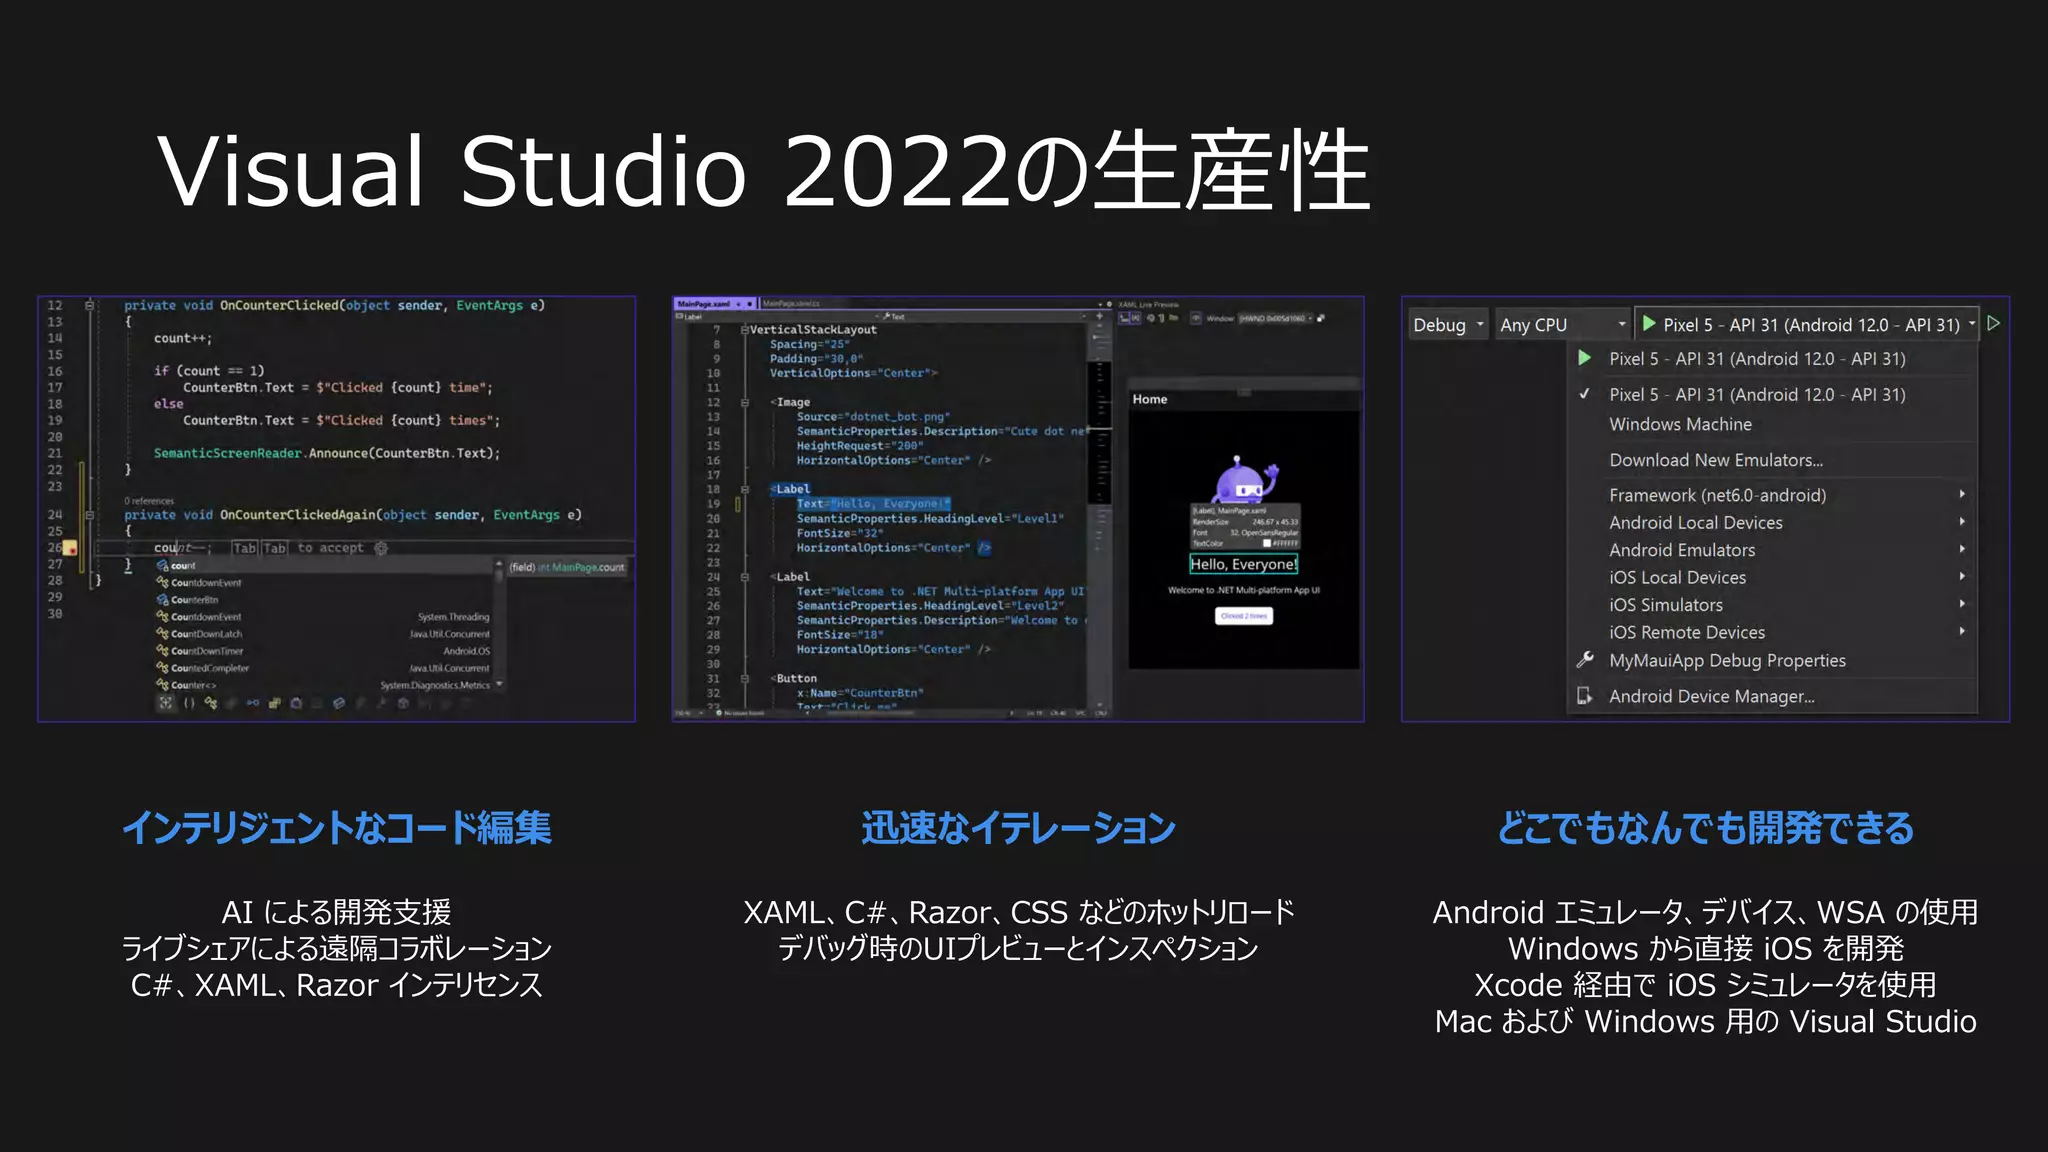Open the Text property navigation dropdown
This screenshot has width=2048, height=1152.
986,316
